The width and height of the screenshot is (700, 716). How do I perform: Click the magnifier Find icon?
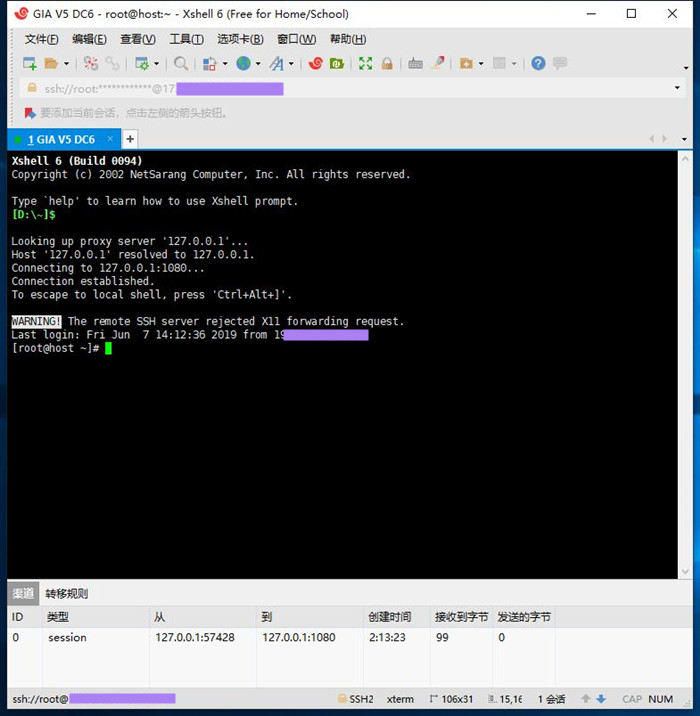click(x=181, y=63)
